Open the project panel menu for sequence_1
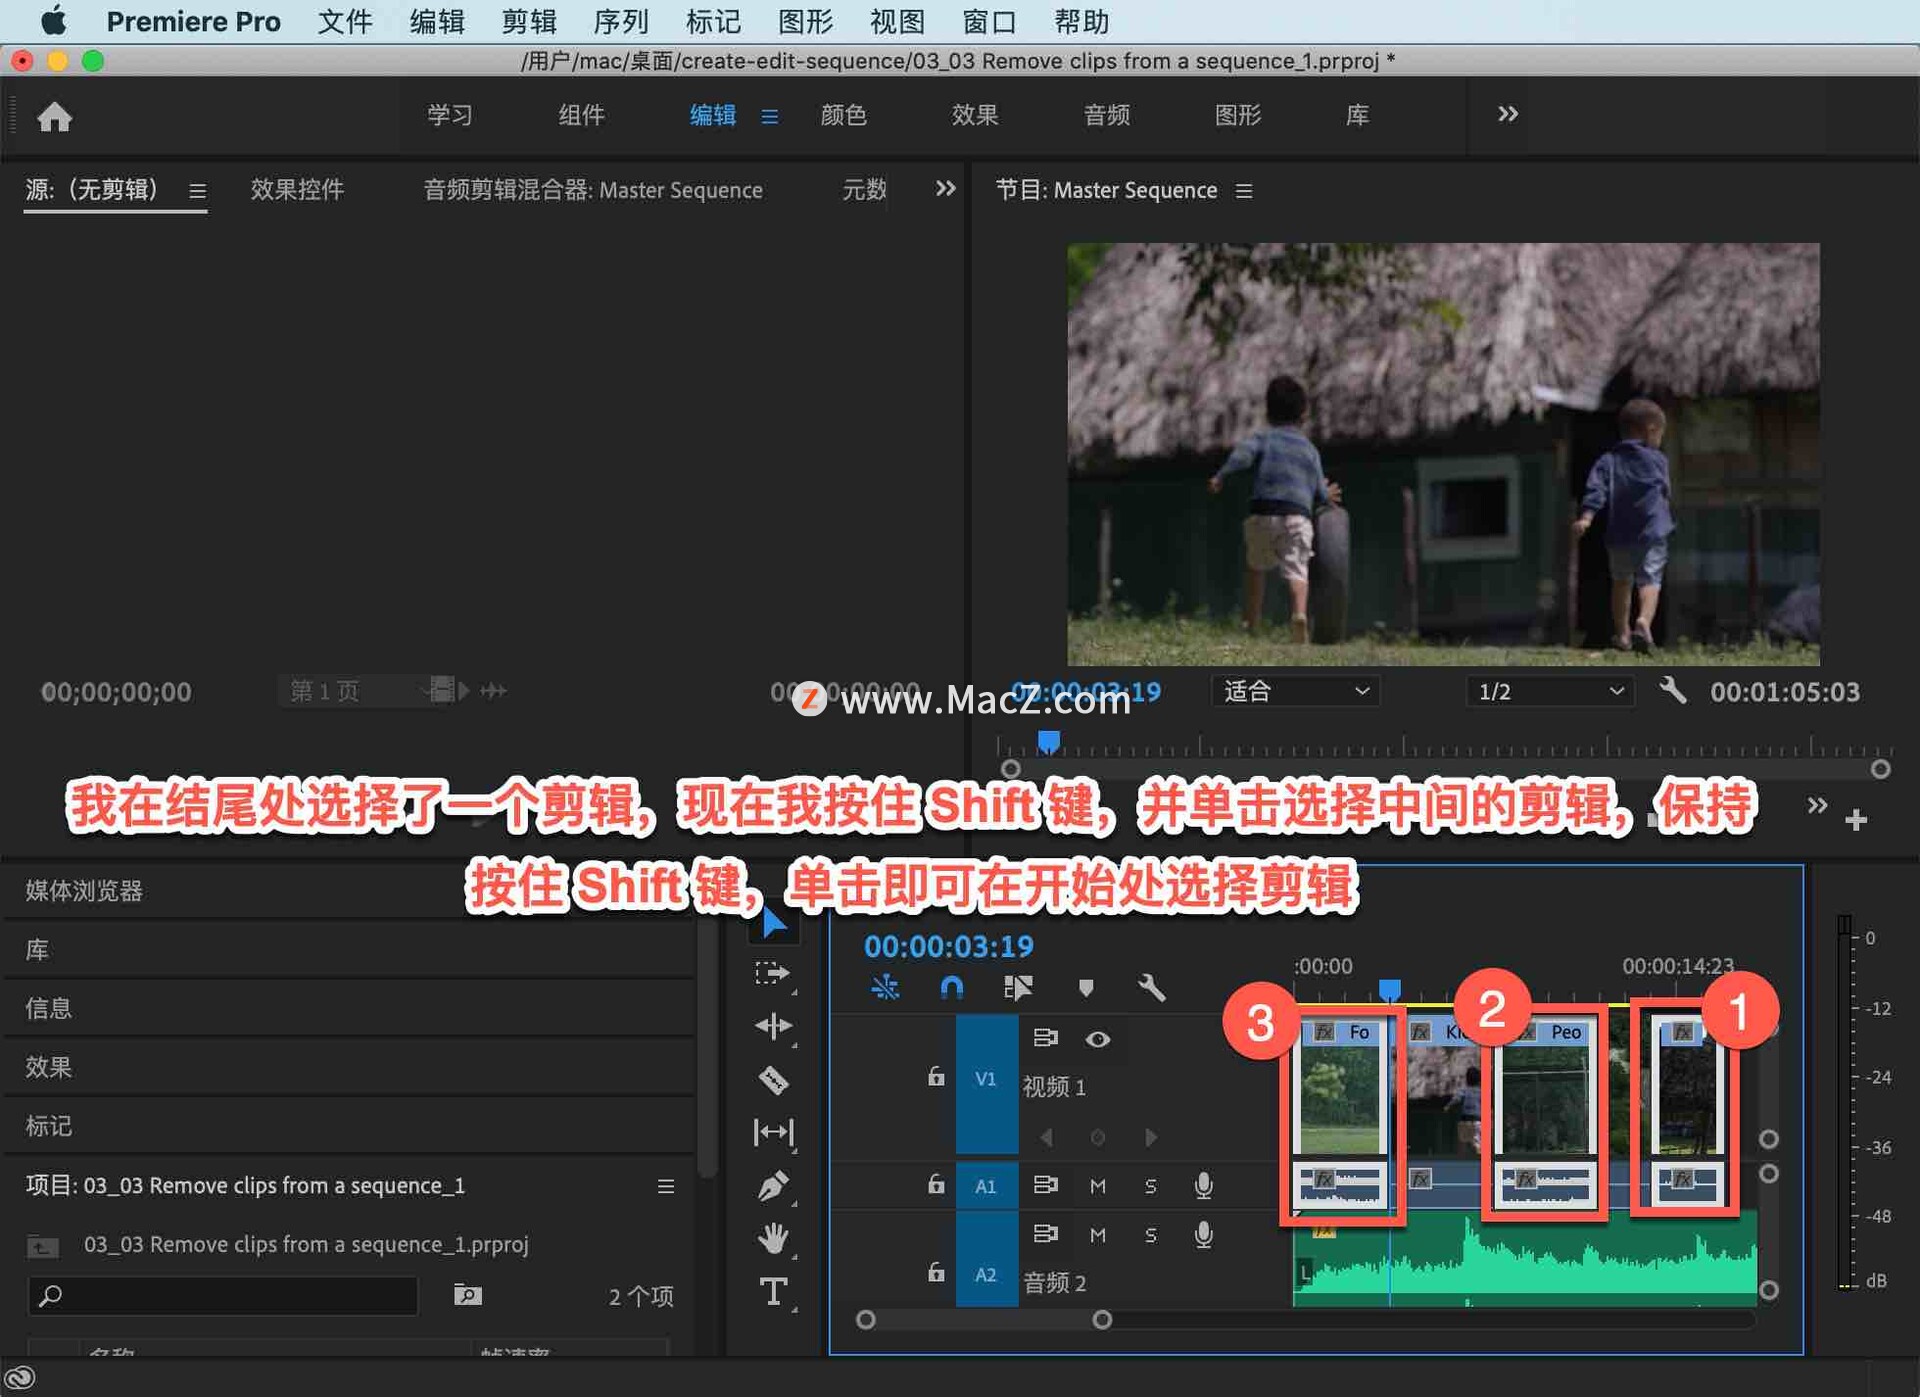The width and height of the screenshot is (1920, 1397). point(666,1186)
